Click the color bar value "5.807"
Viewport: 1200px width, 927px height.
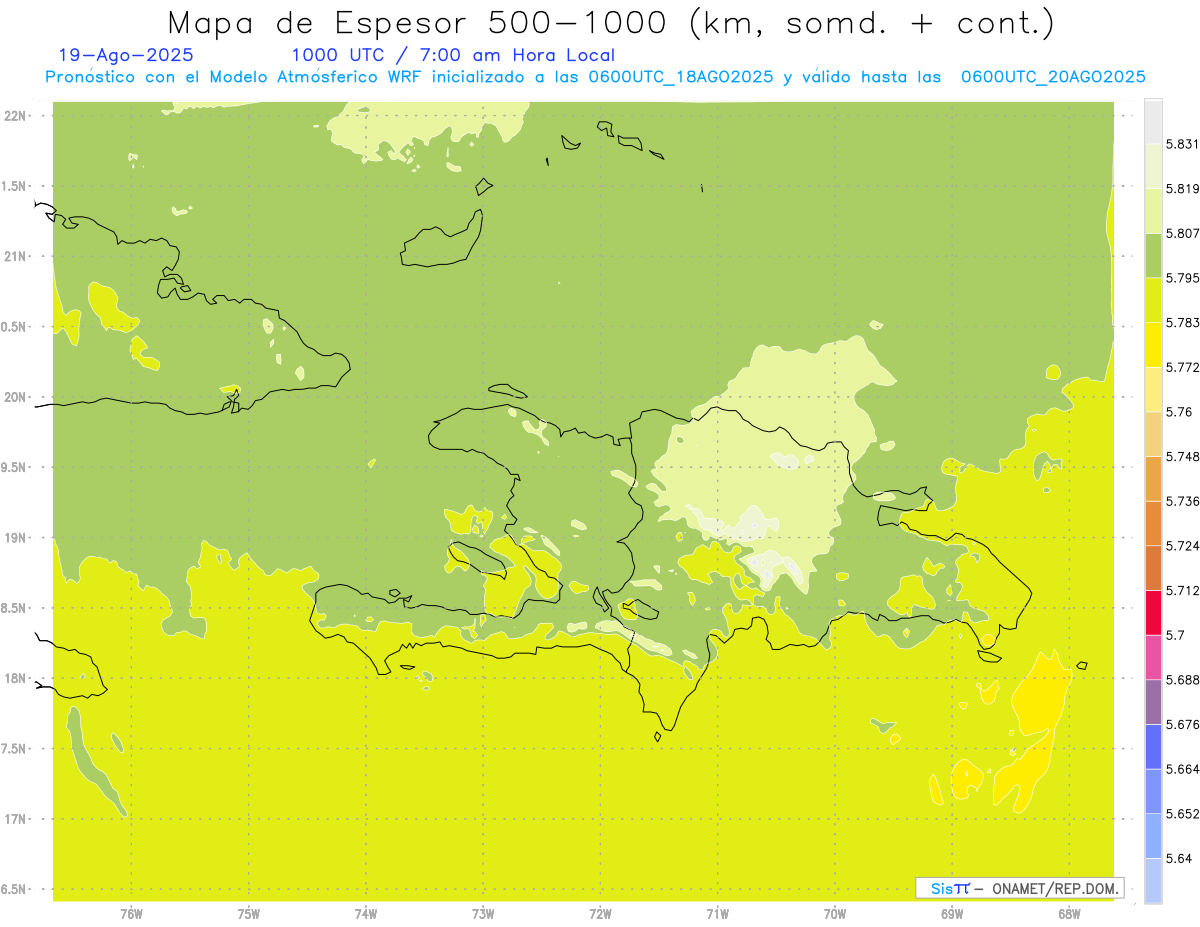click(x=1183, y=233)
